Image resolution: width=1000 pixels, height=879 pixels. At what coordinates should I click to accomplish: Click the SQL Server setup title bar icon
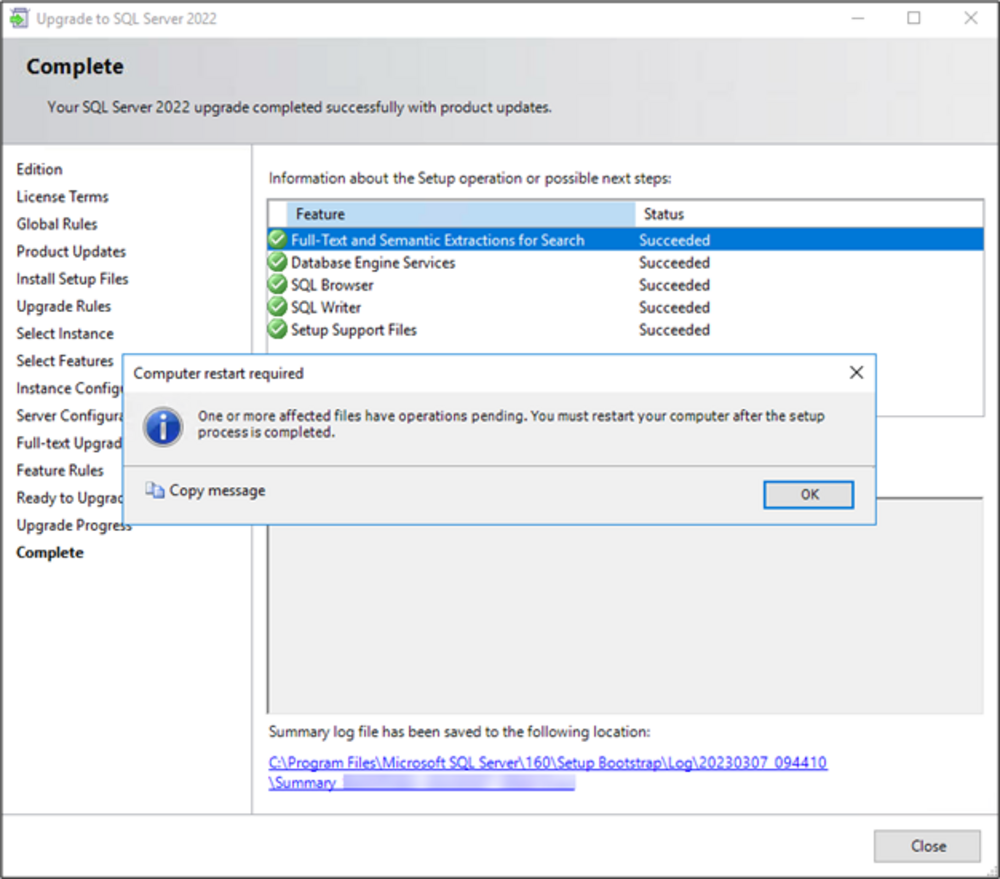pyautogui.click(x=19, y=19)
